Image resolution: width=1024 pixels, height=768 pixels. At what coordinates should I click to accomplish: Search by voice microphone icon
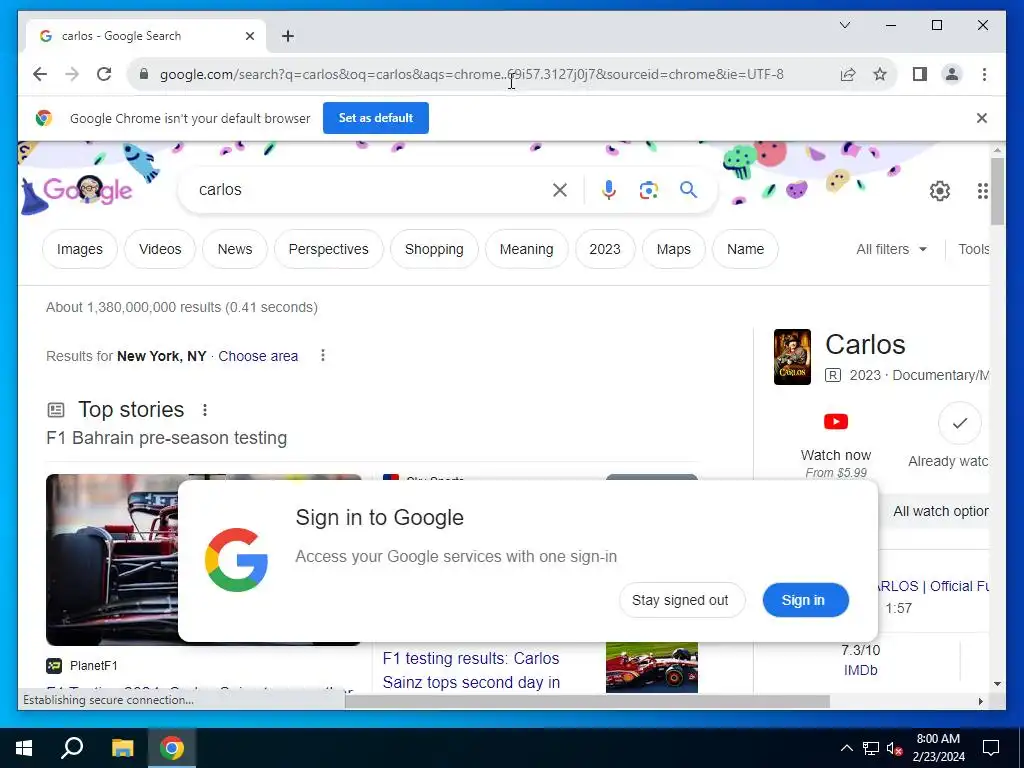point(608,190)
